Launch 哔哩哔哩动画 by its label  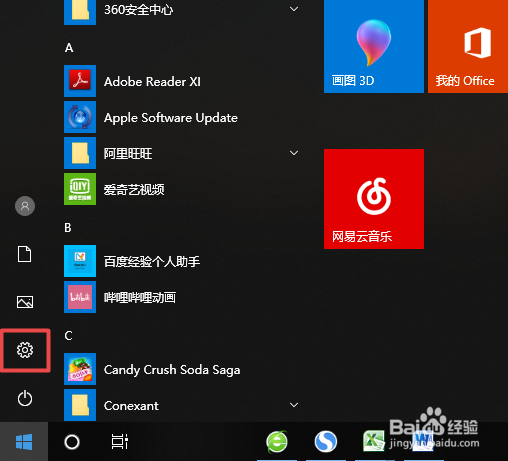click(140, 298)
